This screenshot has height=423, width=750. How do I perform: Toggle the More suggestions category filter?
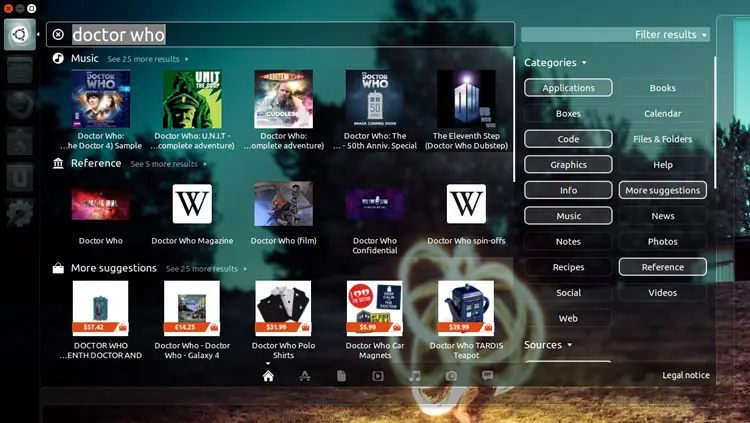coord(662,190)
